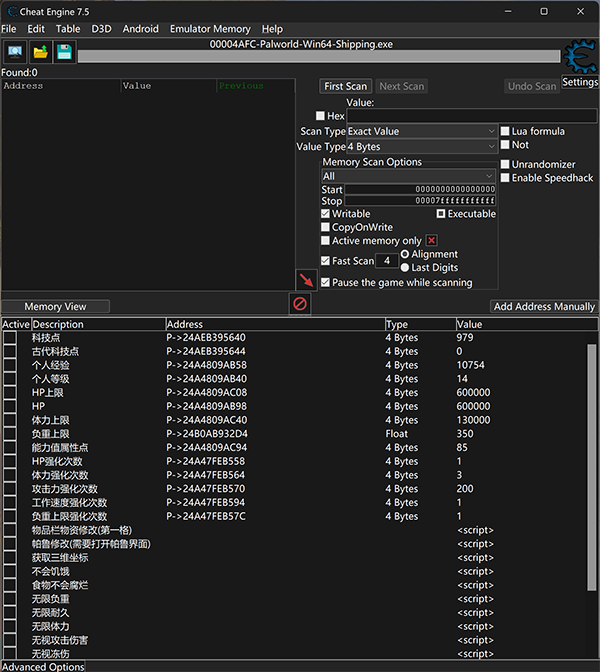The image size is (600, 672).
Task: Activate the 无限负重 script checkbox
Action: (10, 599)
